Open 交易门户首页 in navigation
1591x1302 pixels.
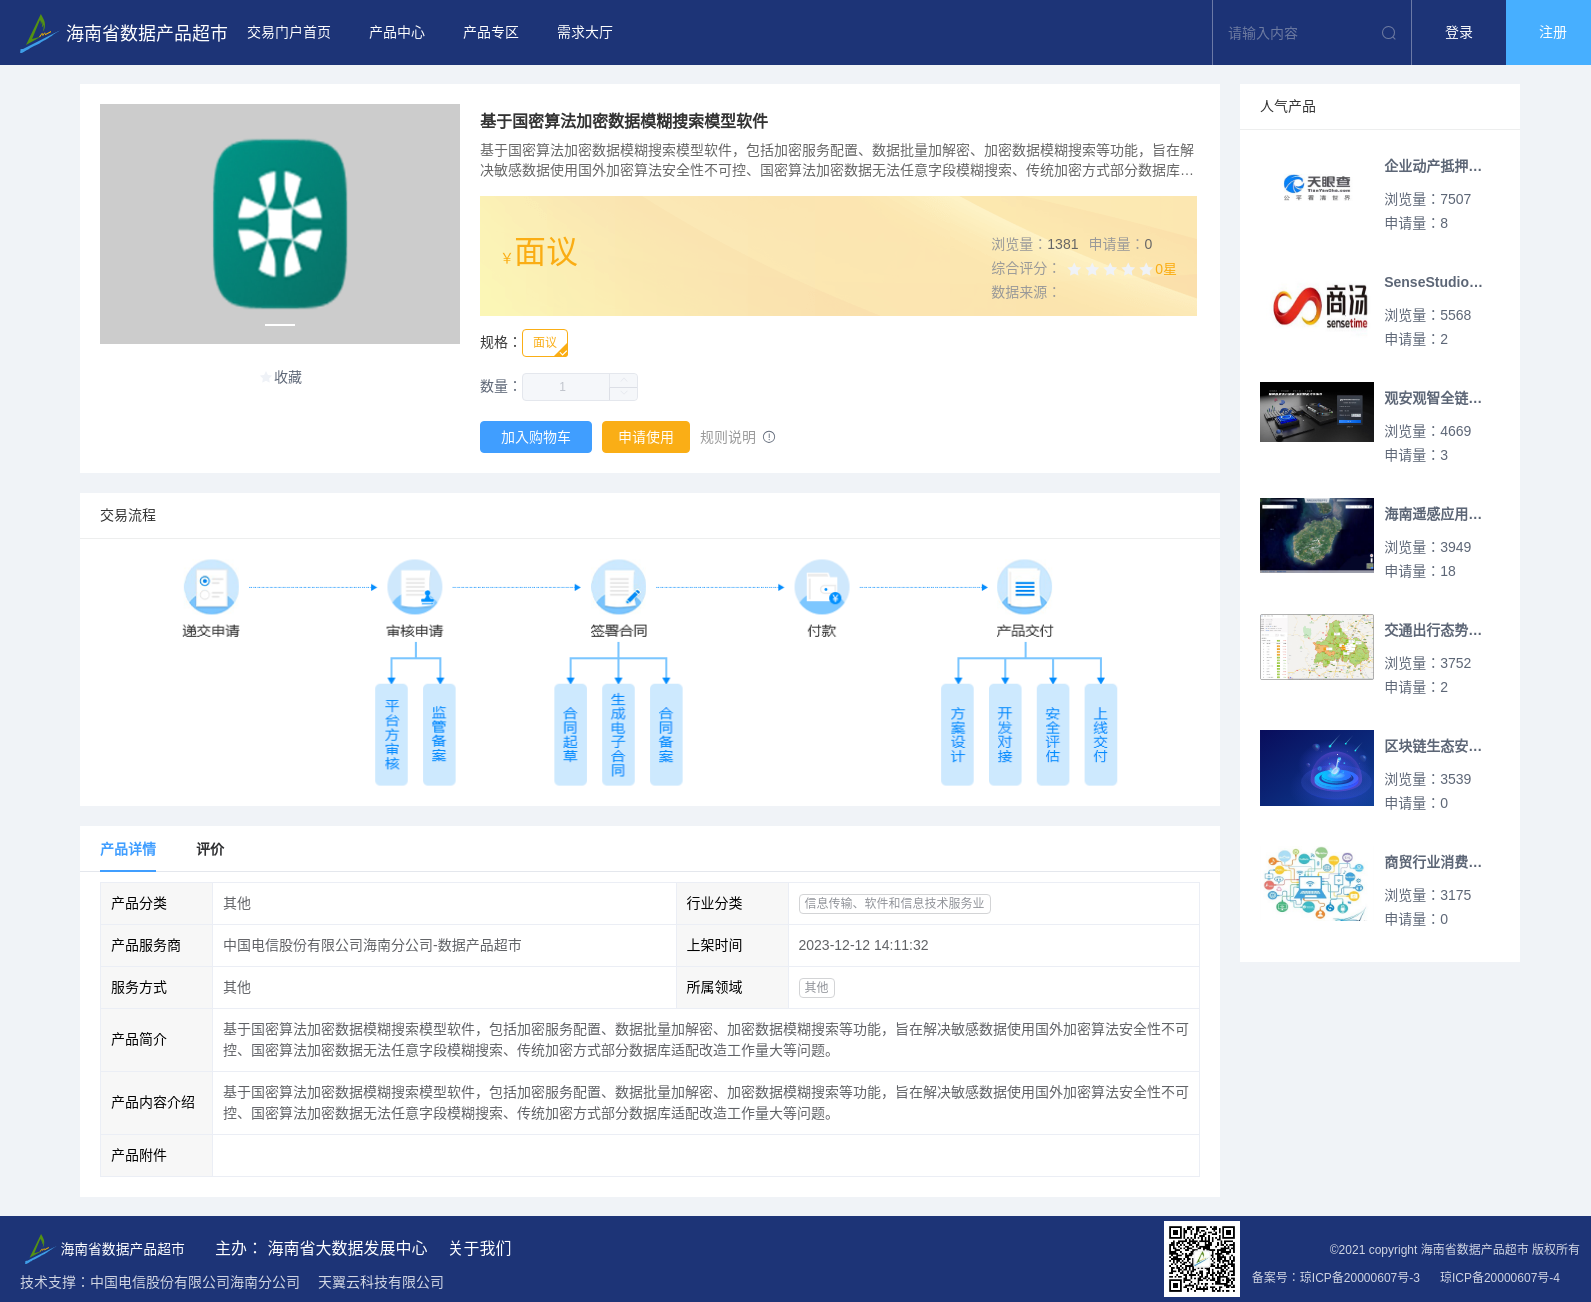coord(289,33)
